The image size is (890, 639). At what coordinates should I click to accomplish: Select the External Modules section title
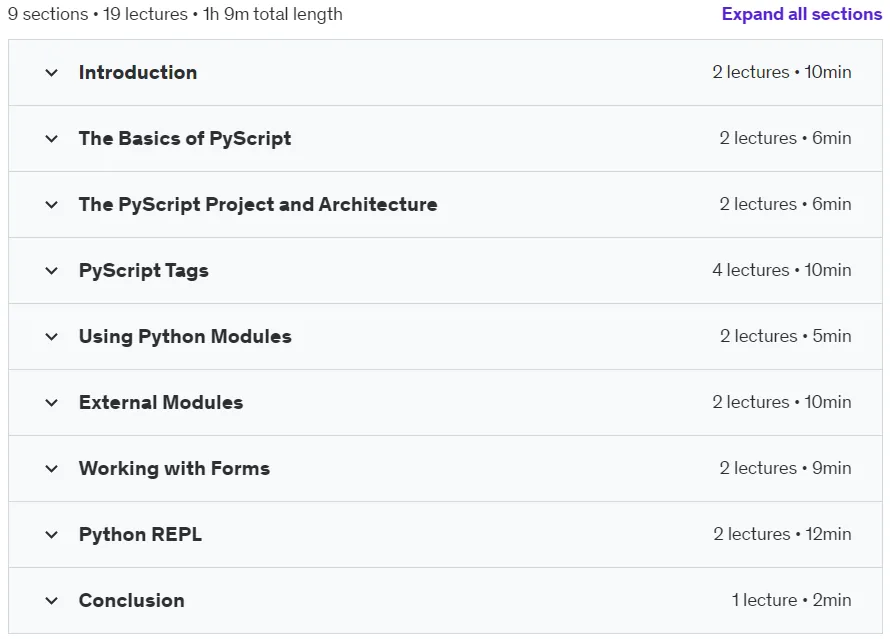click(x=161, y=402)
